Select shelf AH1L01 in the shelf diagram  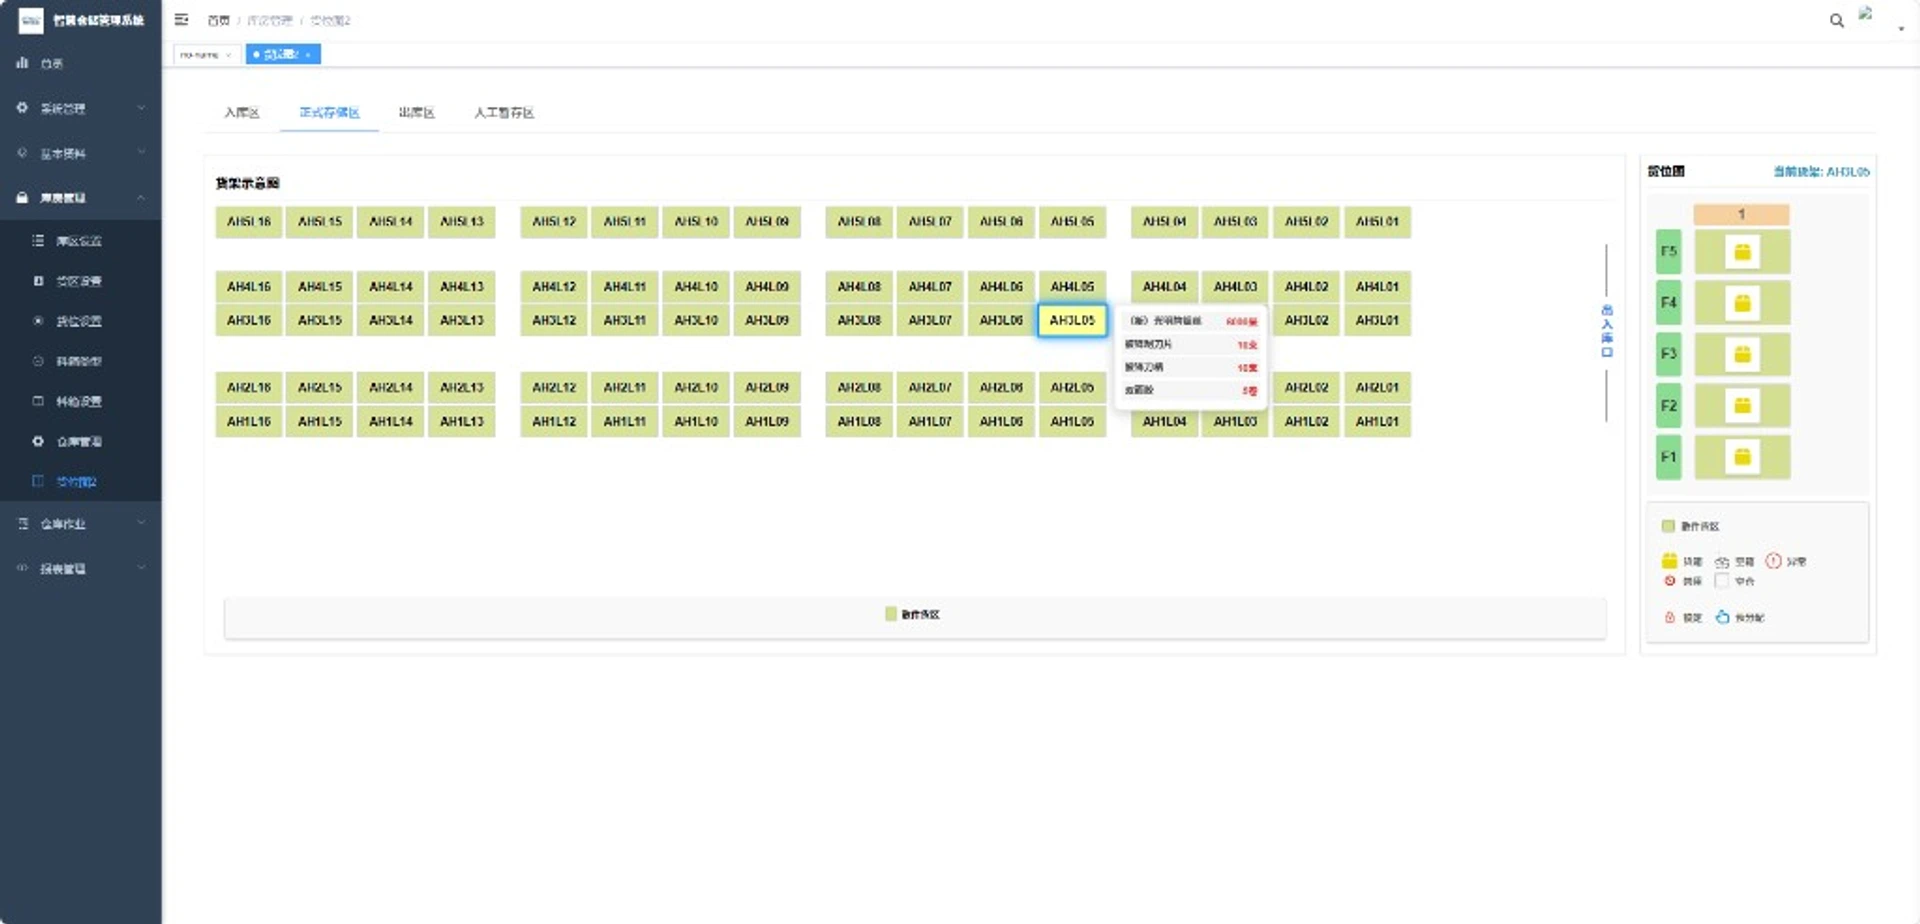1377,422
